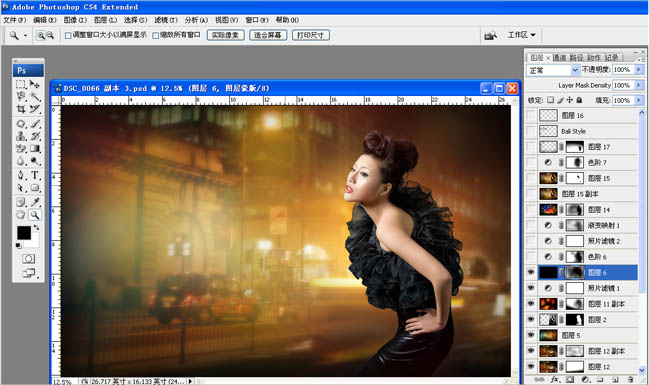This screenshot has height=385, width=650.
Task: Open the fill percentage arrow
Action: [x=639, y=100]
